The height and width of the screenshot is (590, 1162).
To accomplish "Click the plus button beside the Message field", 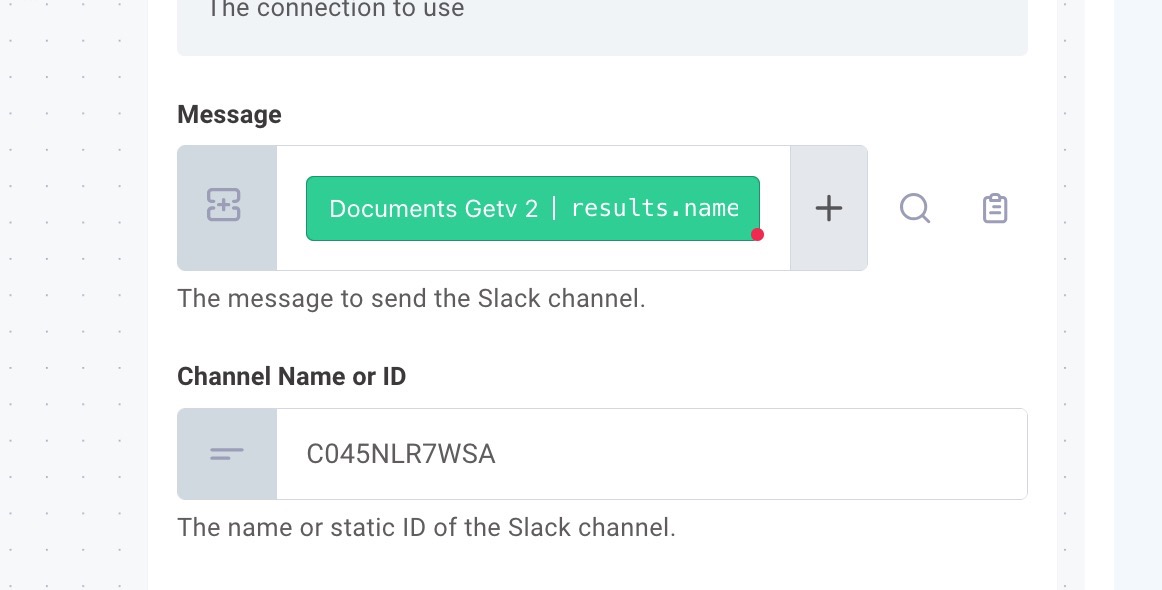I will [829, 208].
